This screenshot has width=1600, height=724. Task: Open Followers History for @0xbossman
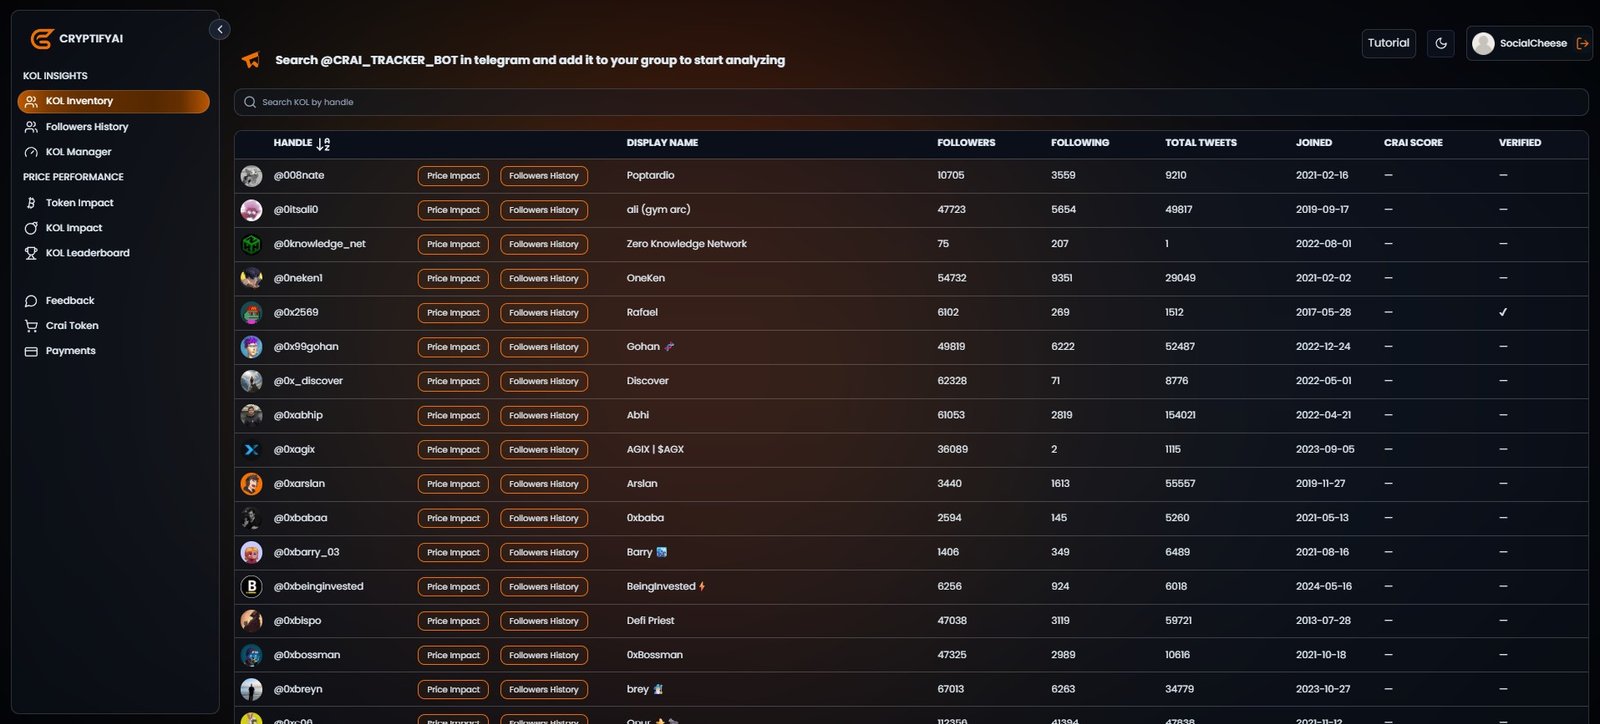544,655
